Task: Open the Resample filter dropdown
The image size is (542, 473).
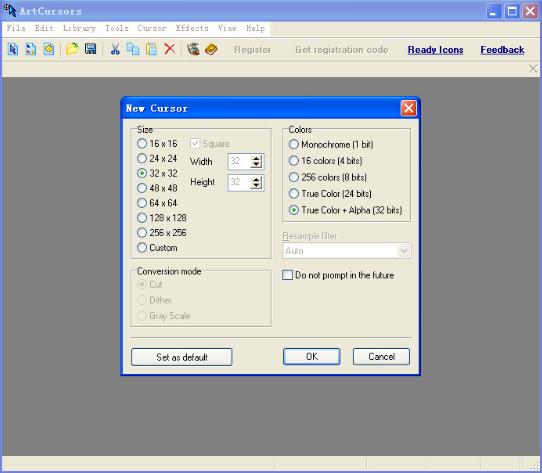Action: (x=347, y=251)
